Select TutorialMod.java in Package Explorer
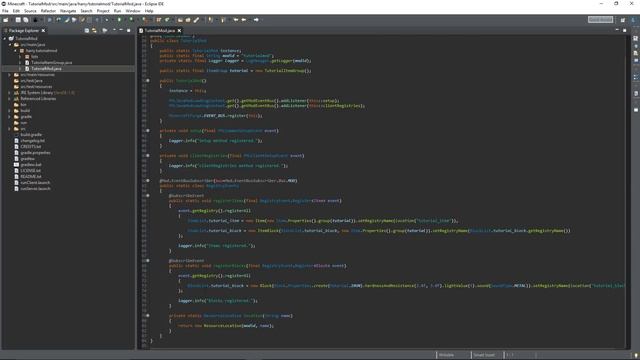640x360 pixels. [46, 69]
